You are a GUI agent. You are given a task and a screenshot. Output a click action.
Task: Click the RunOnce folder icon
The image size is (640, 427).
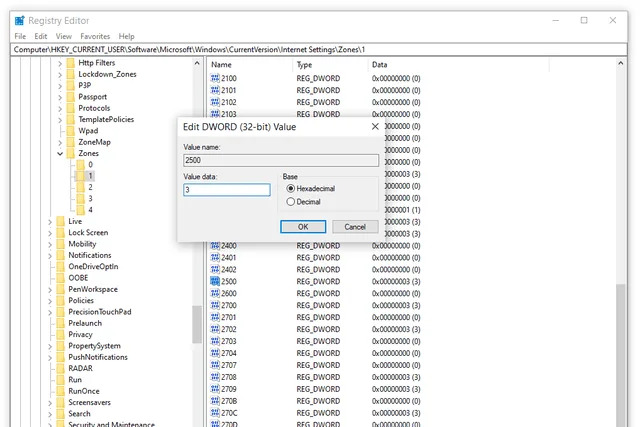(60, 391)
